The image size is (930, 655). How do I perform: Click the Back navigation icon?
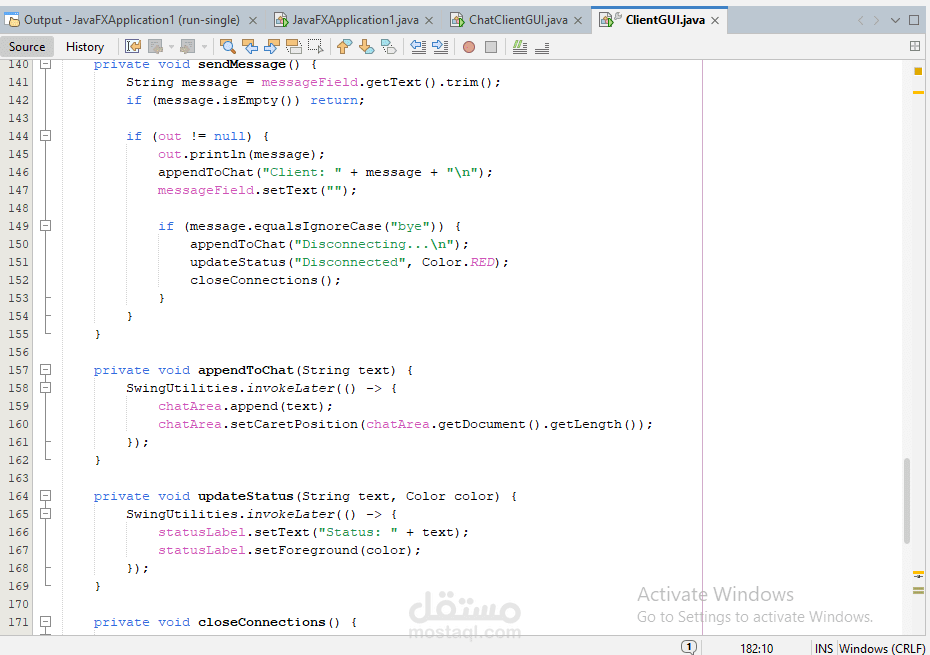coord(155,46)
